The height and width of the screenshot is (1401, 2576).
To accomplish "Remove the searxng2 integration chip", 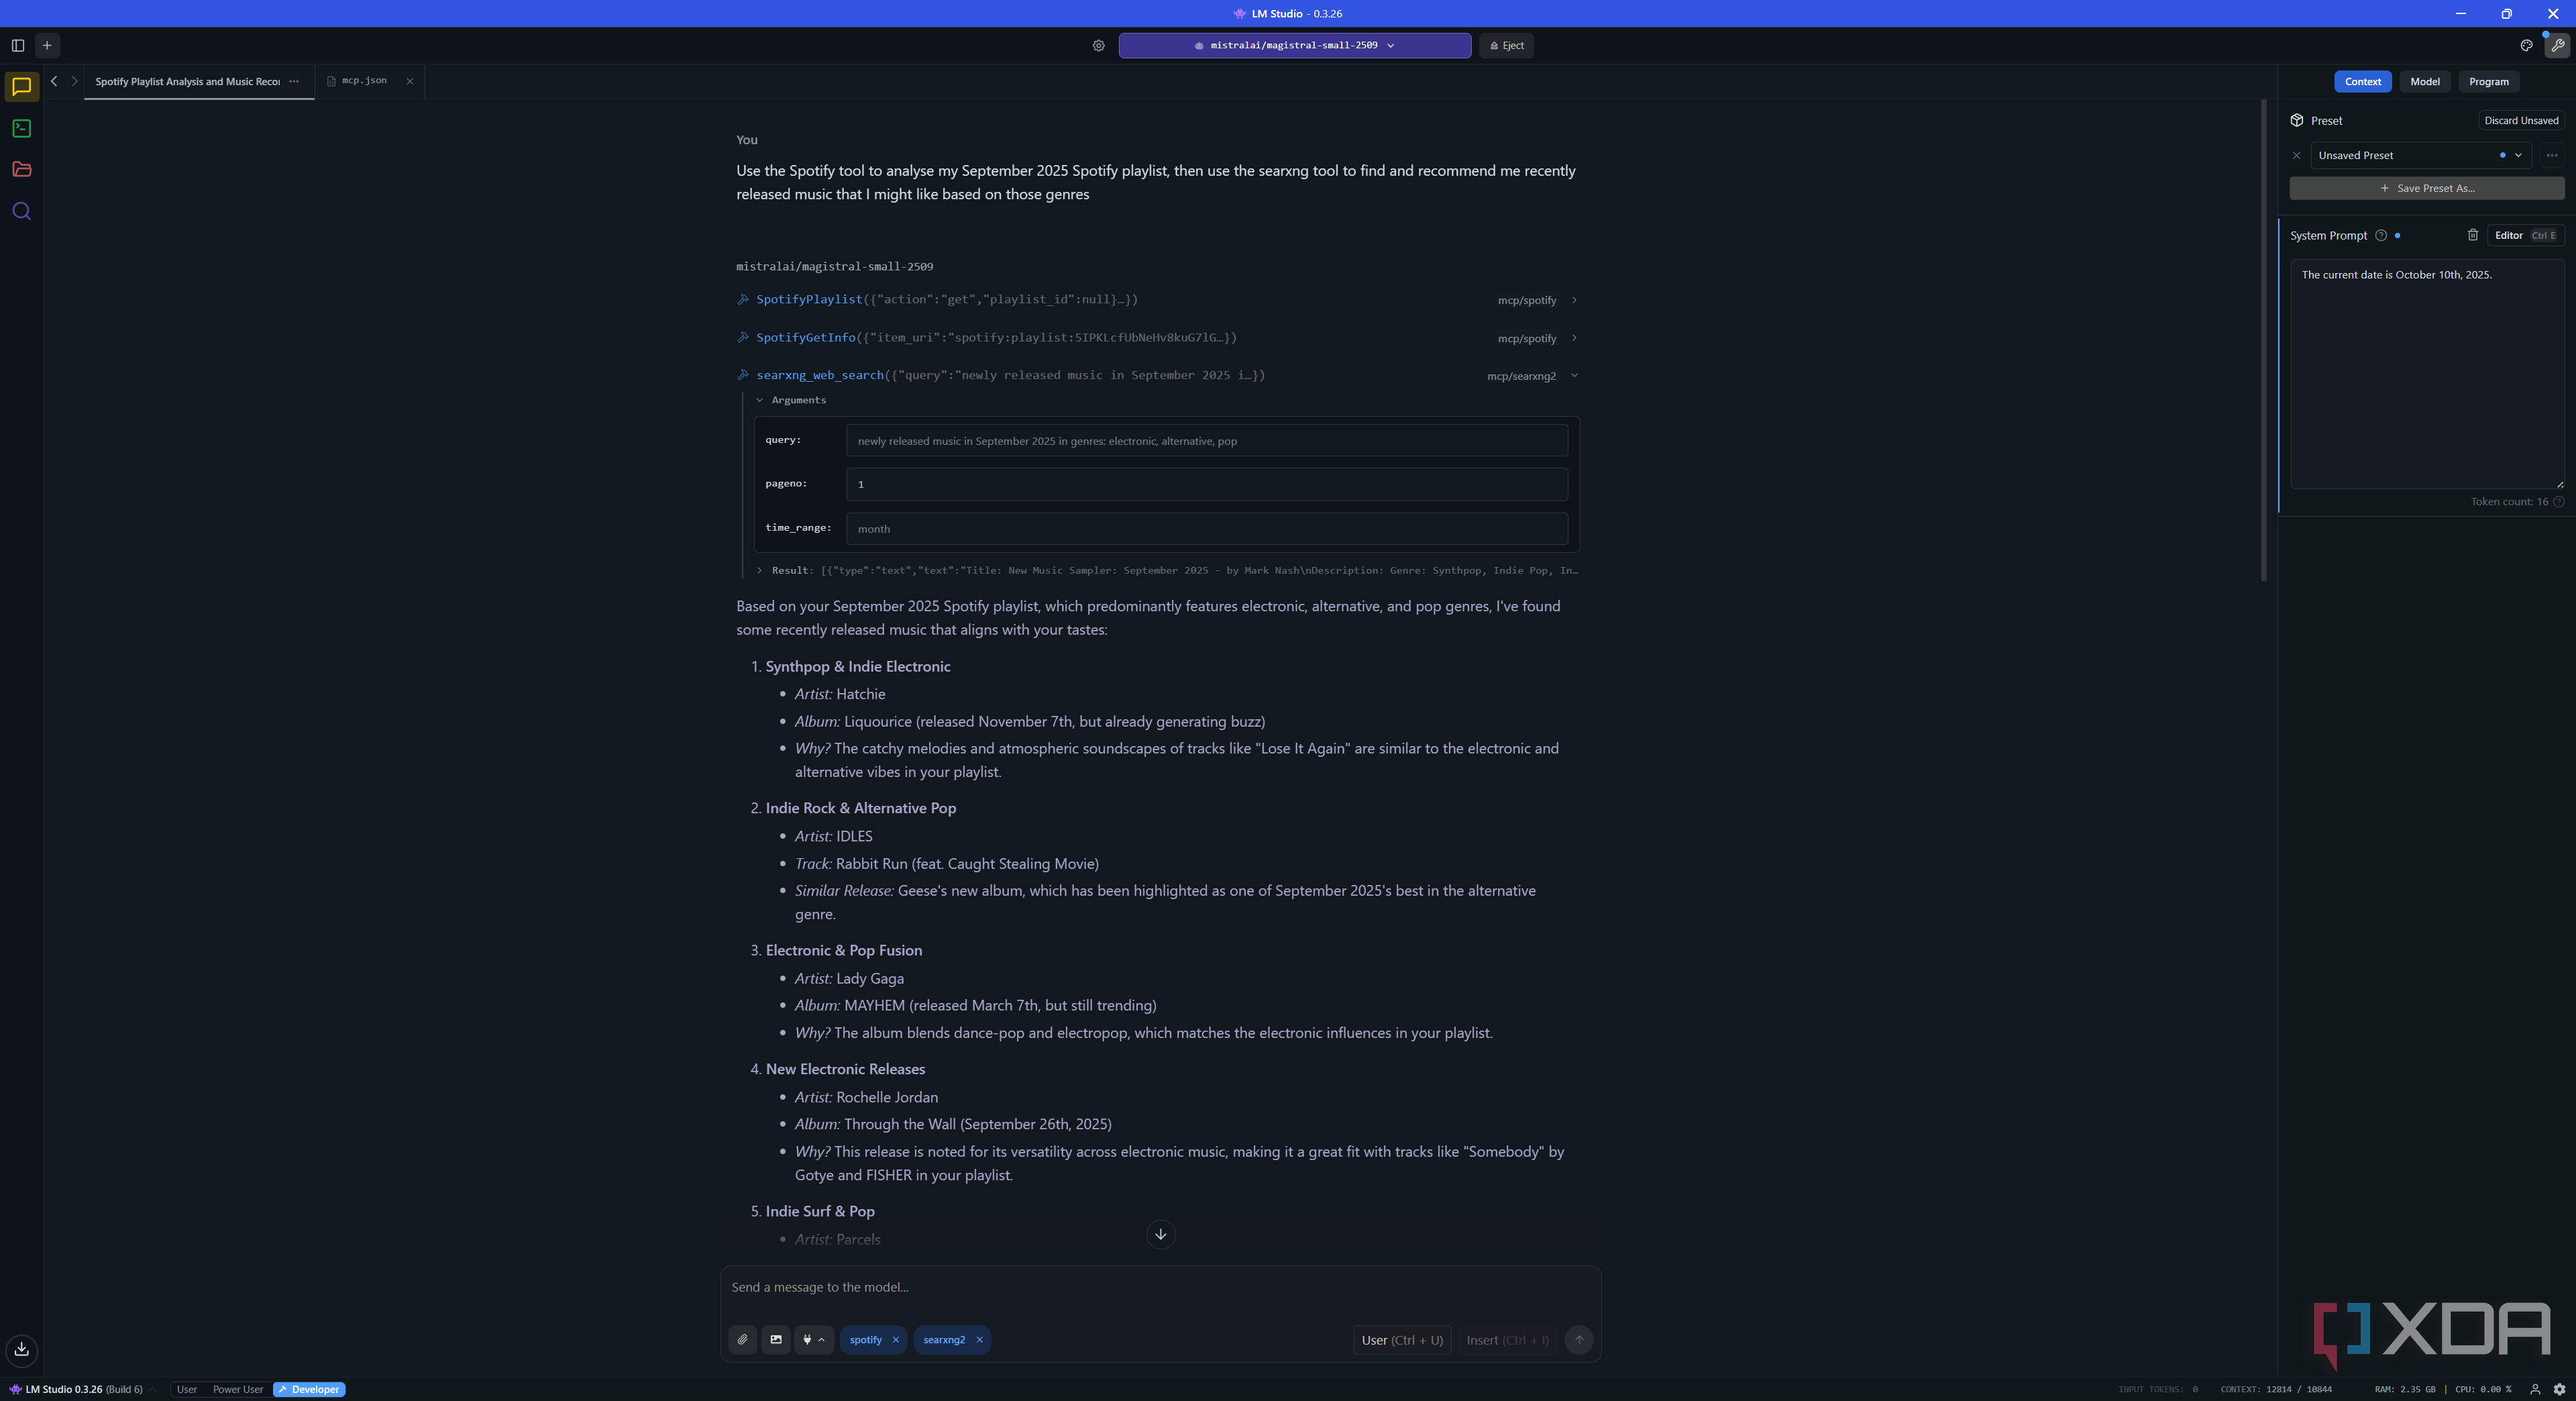I will (979, 1340).
